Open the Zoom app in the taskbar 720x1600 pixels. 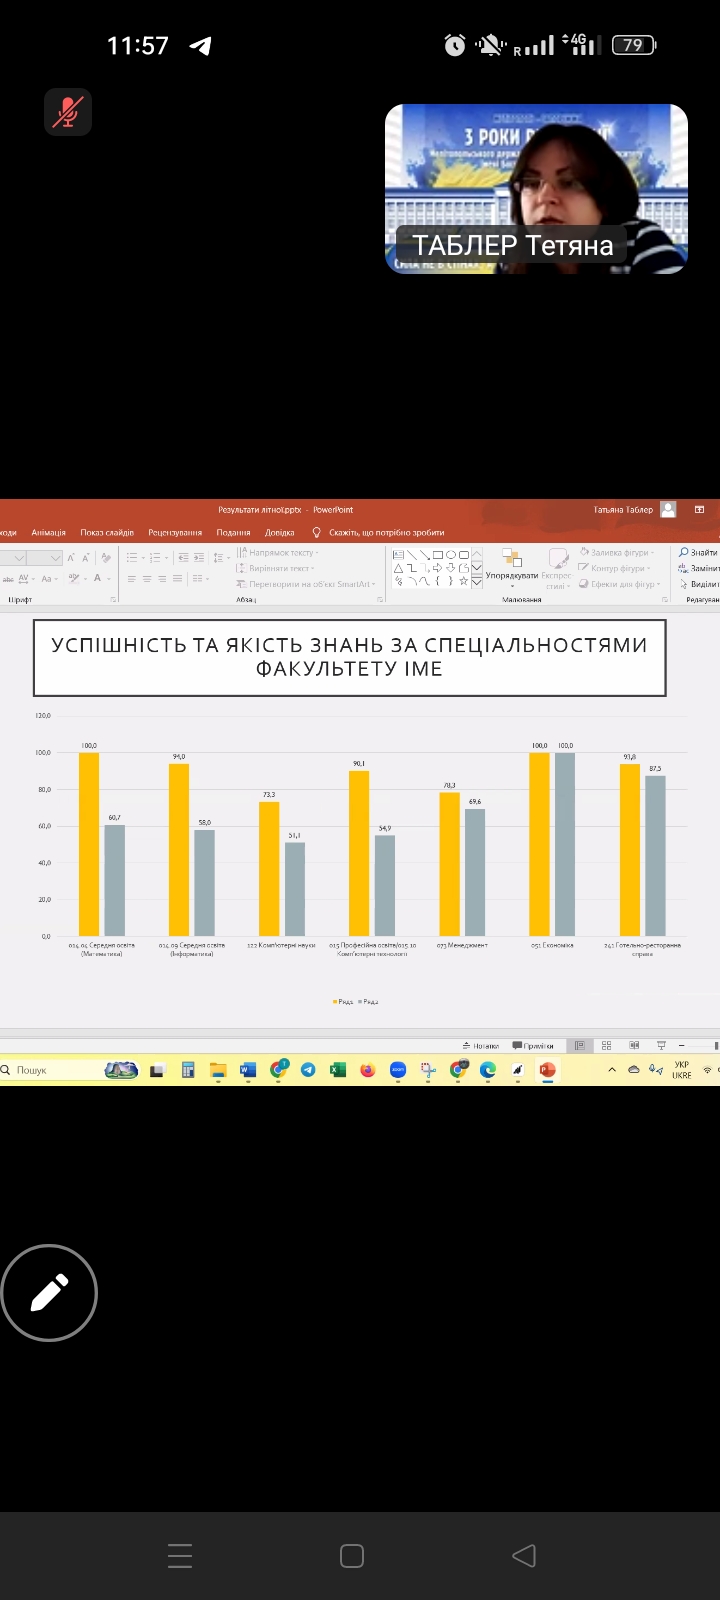pyautogui.click(x=397, y=1070)
